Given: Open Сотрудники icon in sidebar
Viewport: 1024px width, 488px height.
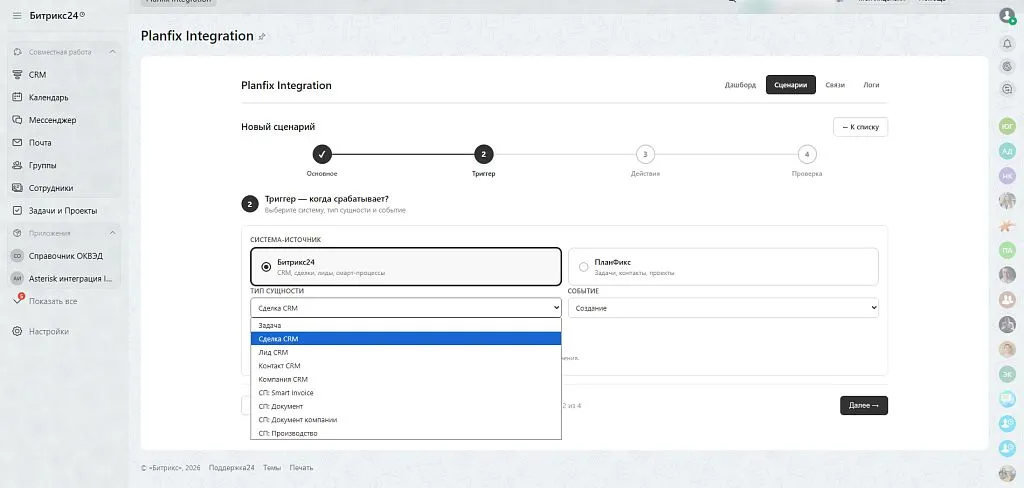Looking at the screenshot, I should pos(18,188).
